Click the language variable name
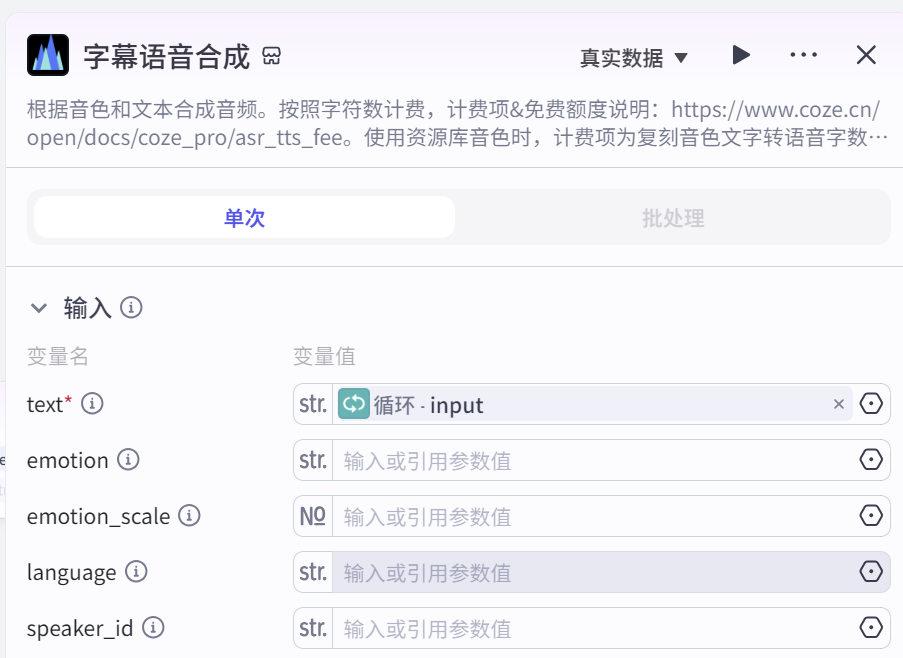The image size is (903, 658). 71,573
